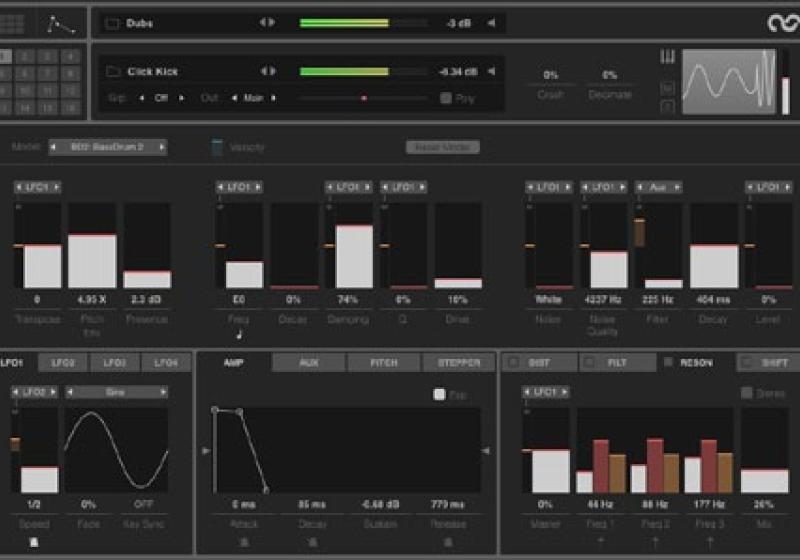
Task: Toggle the RESON effect on/off box
Action: coord(668,363)
